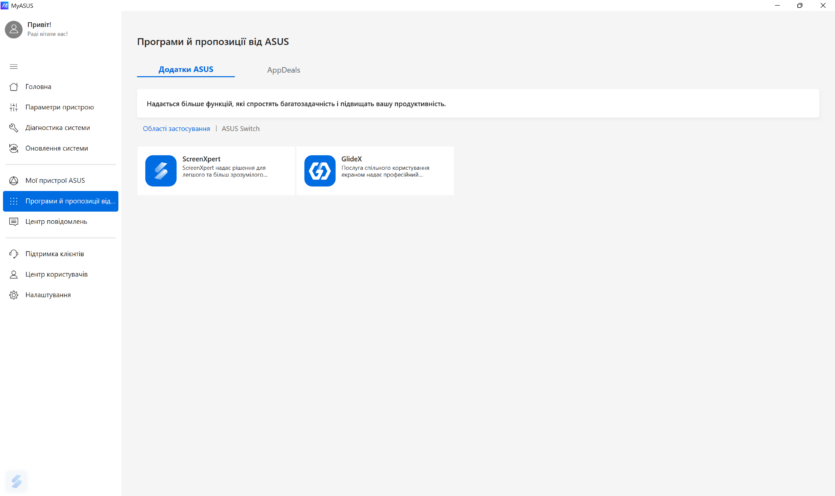Screen dimensions: 835x496
Task: Click the Оновлення системи refresh icon
Action: click(14, 148)
